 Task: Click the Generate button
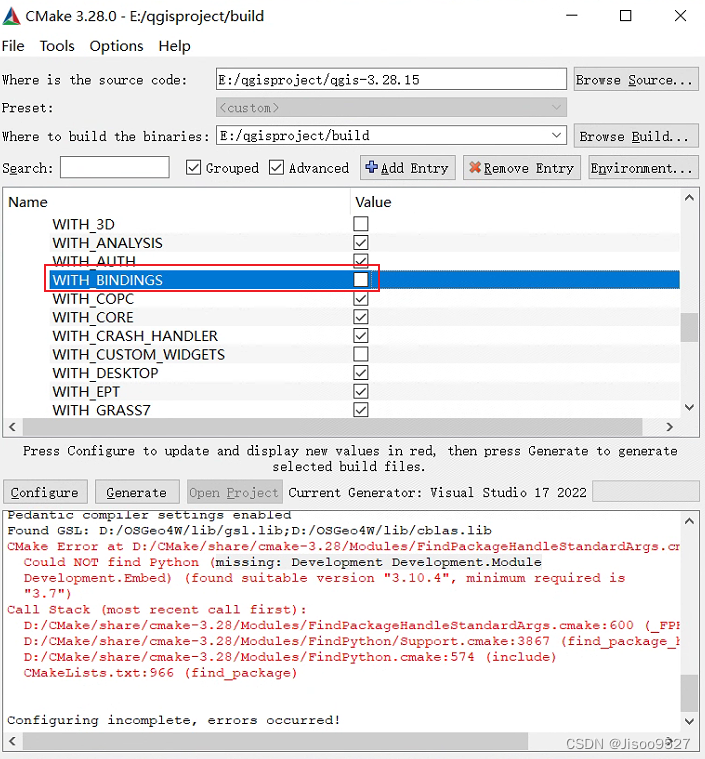pyautogui.click(x=137, y=492)
